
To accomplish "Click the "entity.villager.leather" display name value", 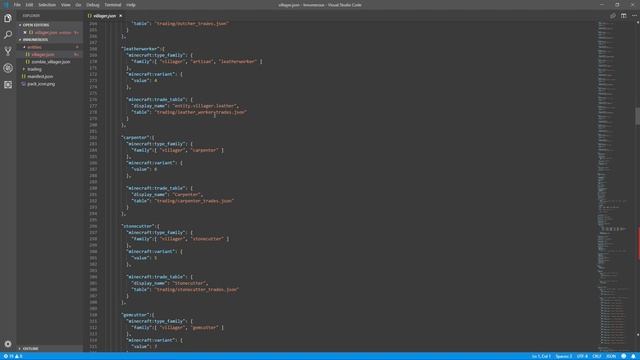I will pyautogui.click(x=205, y=106).
